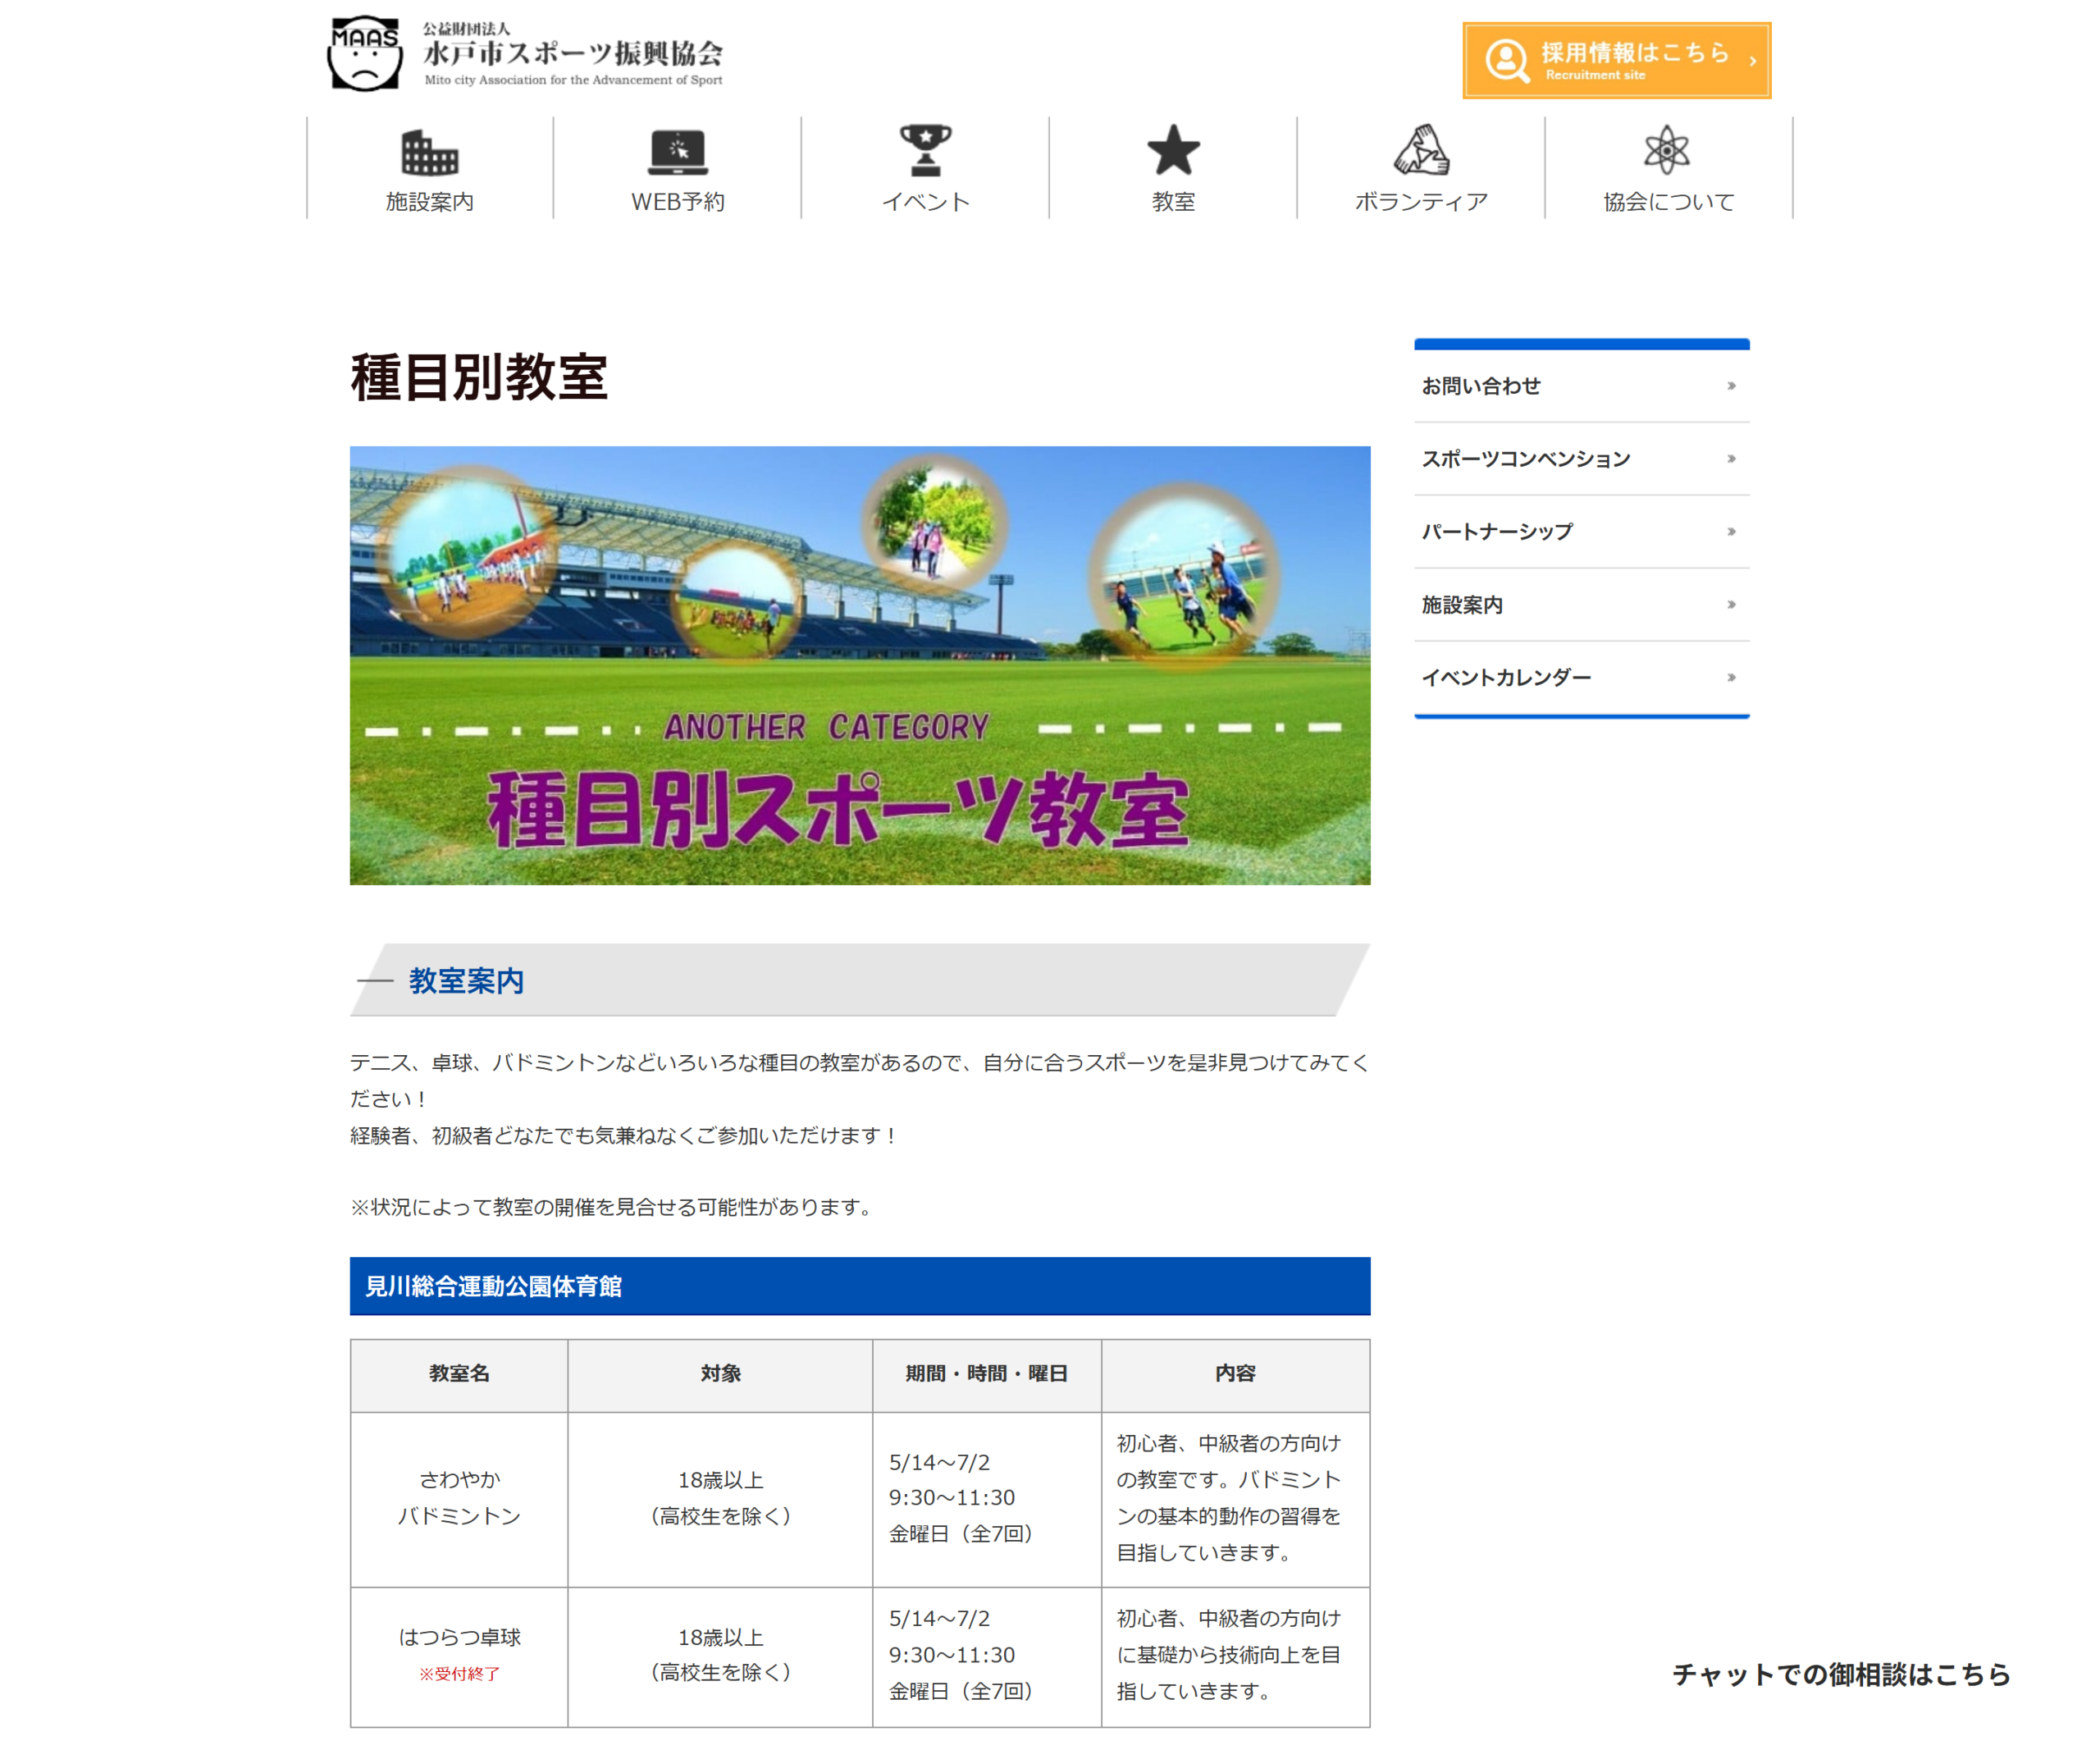2100x1750 pixels.
Task: Click the arrow beside イベントカレンダー
Action: (1731, 678)
